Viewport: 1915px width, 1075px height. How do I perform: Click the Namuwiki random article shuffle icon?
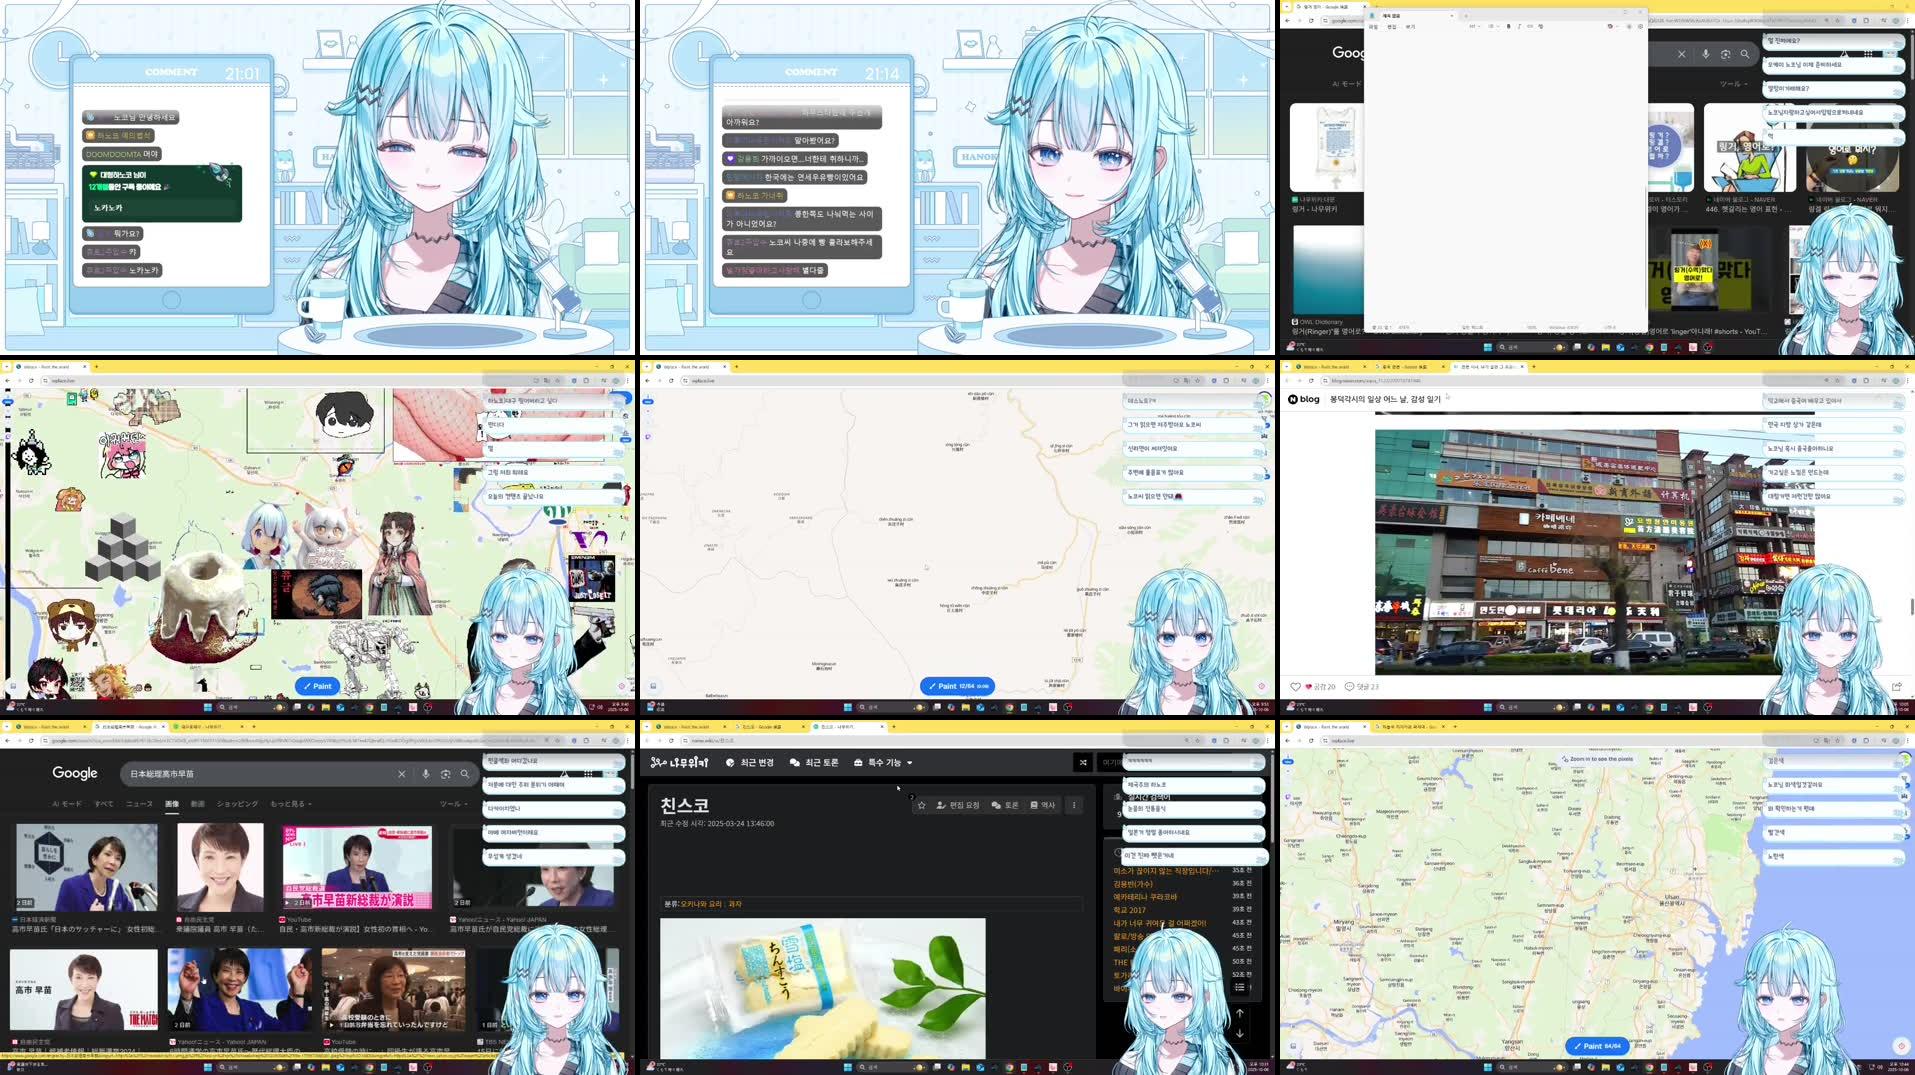(1082, 763)
